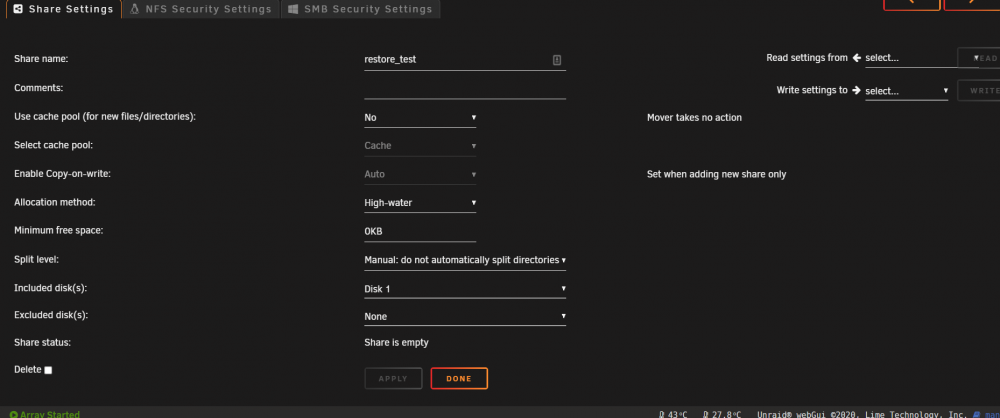Screen dimensions: 1000x418
Task: Click the 'Share name:' label
Action: click(41, 59)
